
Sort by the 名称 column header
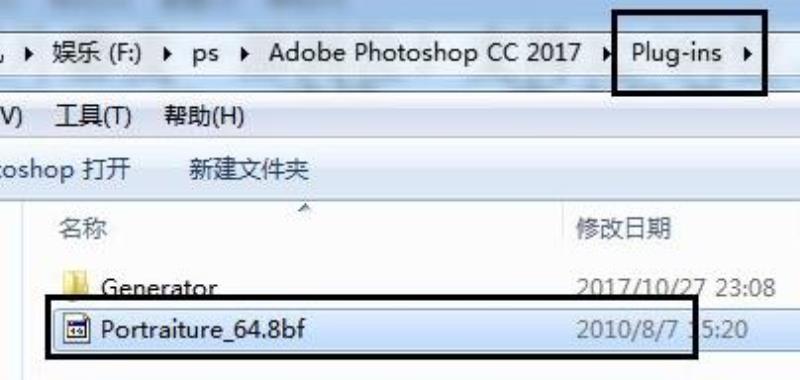tap(83, 229)
